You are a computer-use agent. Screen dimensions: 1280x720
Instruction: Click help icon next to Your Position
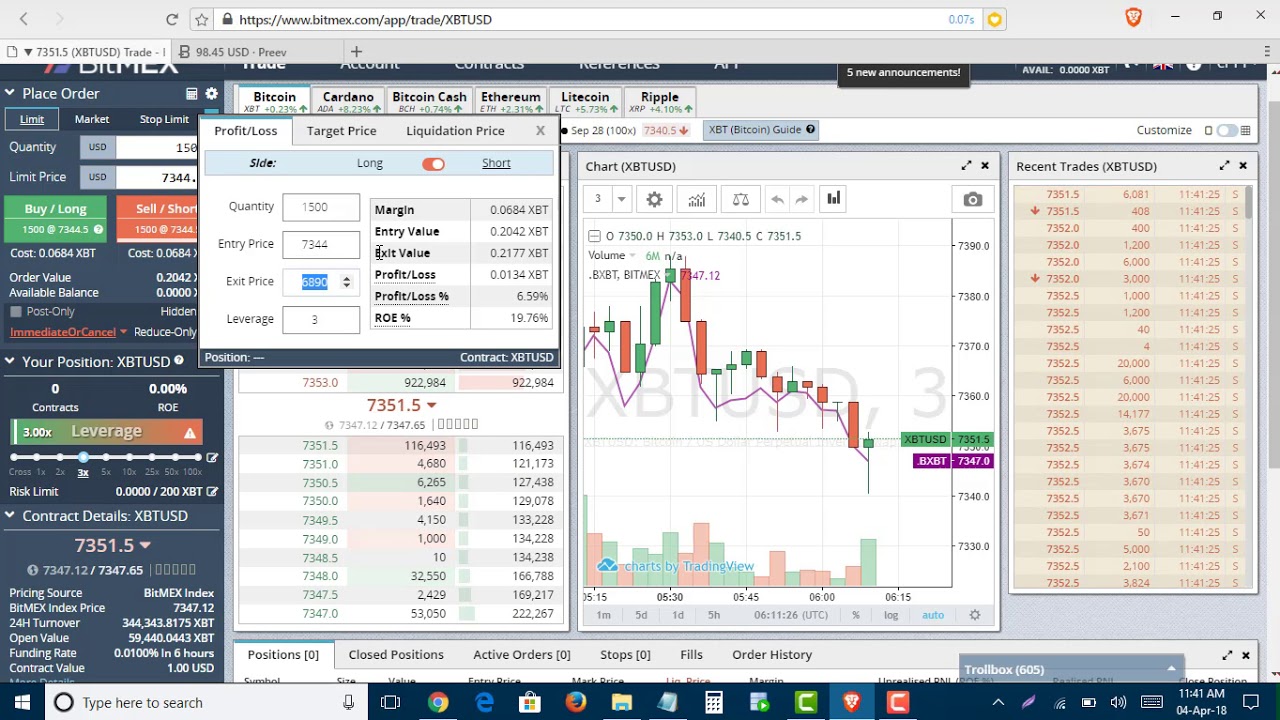pos(179,361)
